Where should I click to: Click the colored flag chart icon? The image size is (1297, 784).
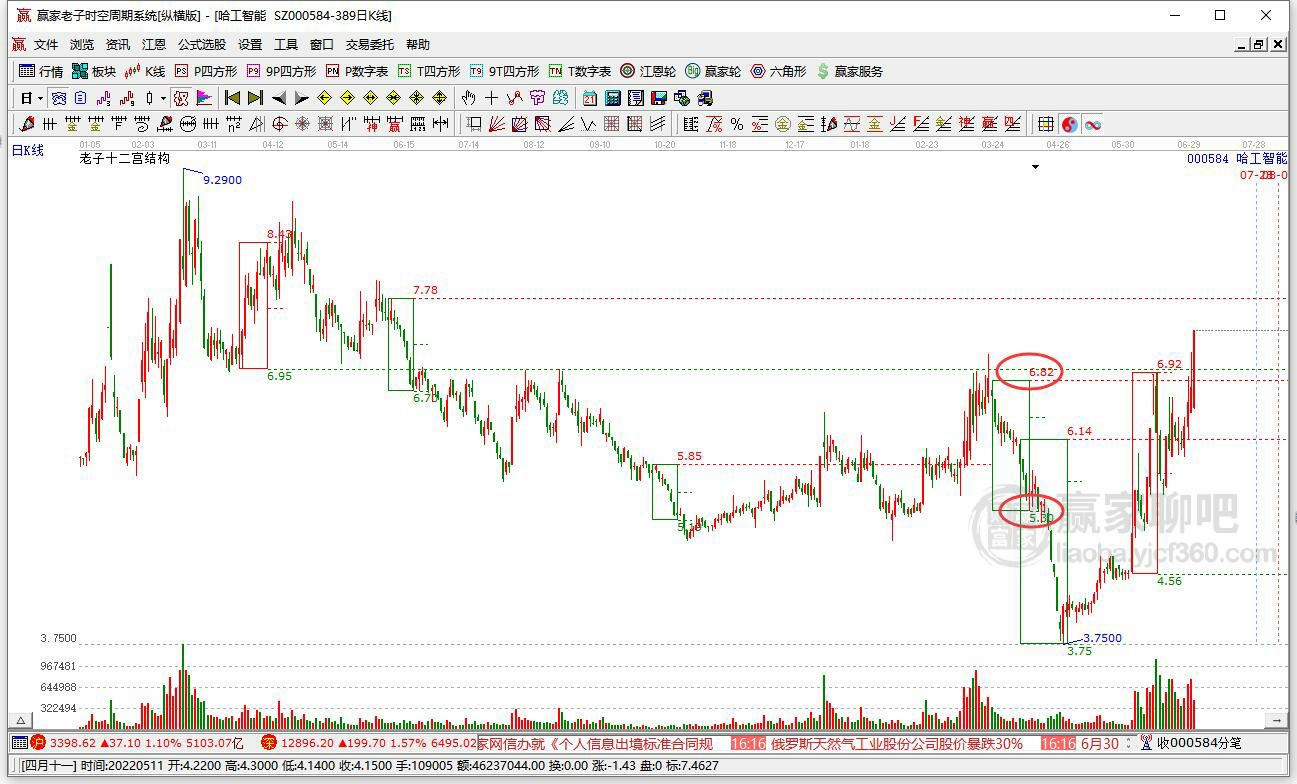[204, 98]
